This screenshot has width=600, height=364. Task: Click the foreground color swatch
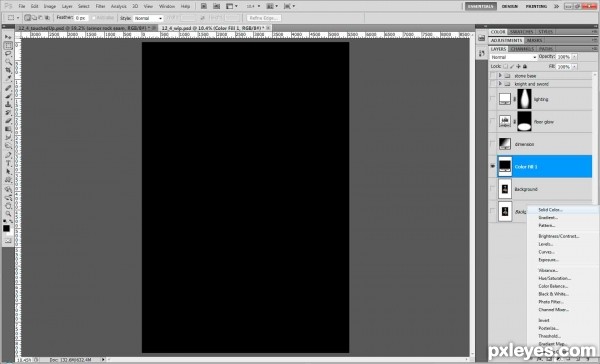coord(6,228)
